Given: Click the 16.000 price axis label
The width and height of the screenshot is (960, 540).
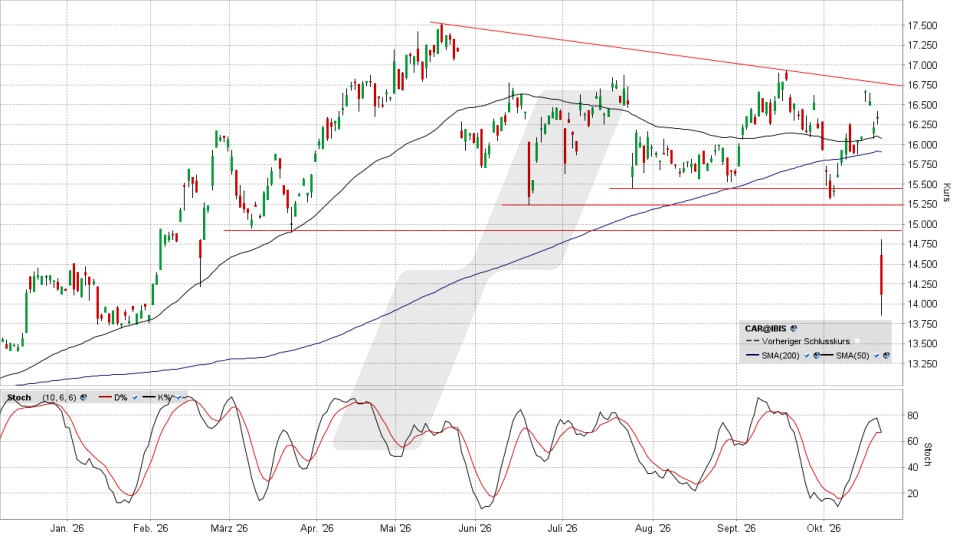Looking at the screenshot, I should coord(922,145).
